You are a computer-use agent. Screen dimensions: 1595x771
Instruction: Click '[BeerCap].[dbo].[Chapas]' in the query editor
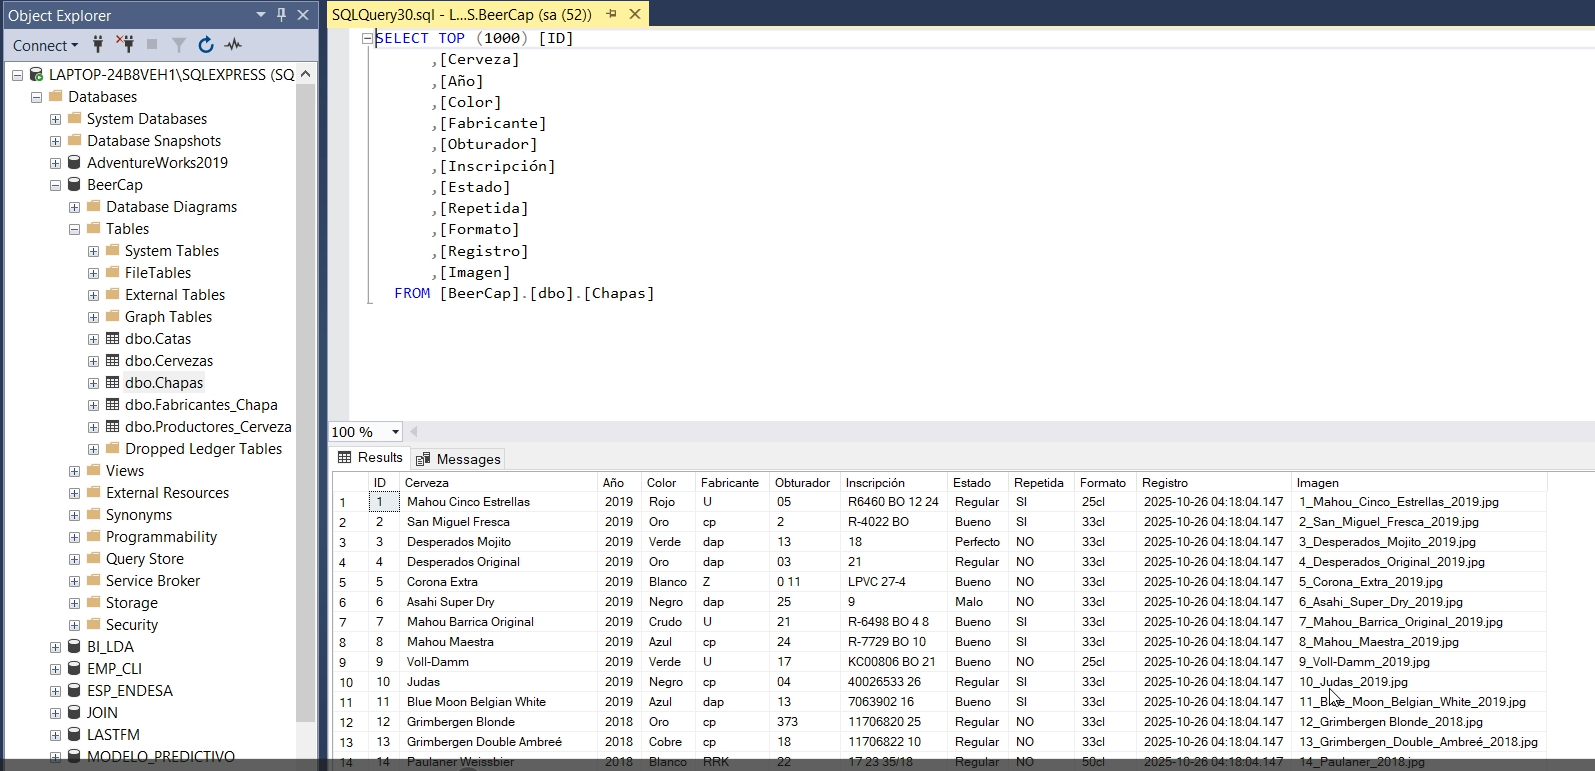[547, 293]
